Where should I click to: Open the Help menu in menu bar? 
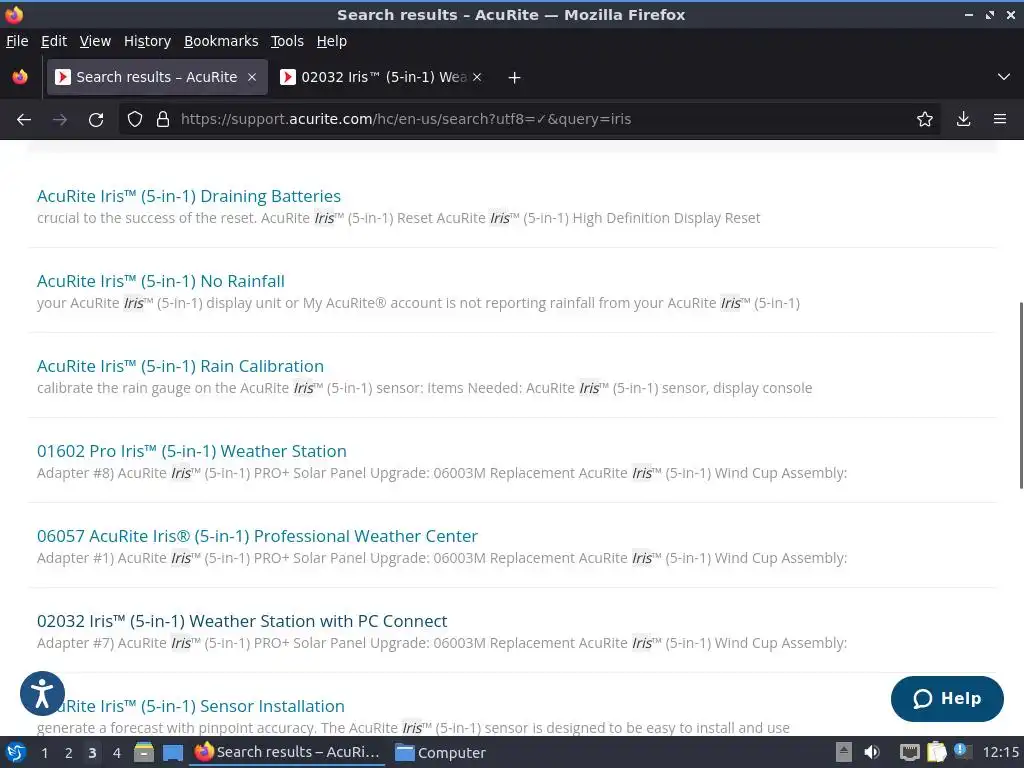pos(332,41)
